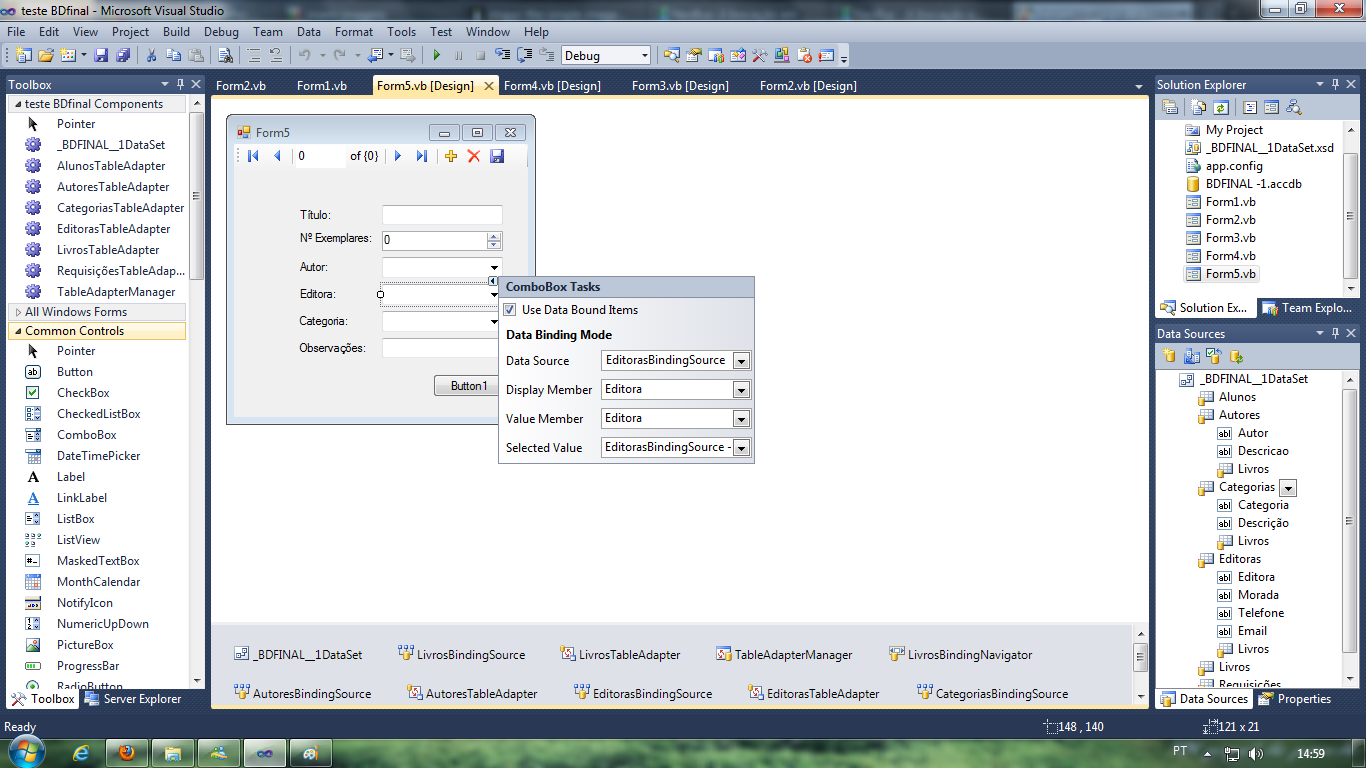Open the Data Source dropdown
Image resolution: width=1366 pixels, height=768 pixels.
click(x=741, y=361)
